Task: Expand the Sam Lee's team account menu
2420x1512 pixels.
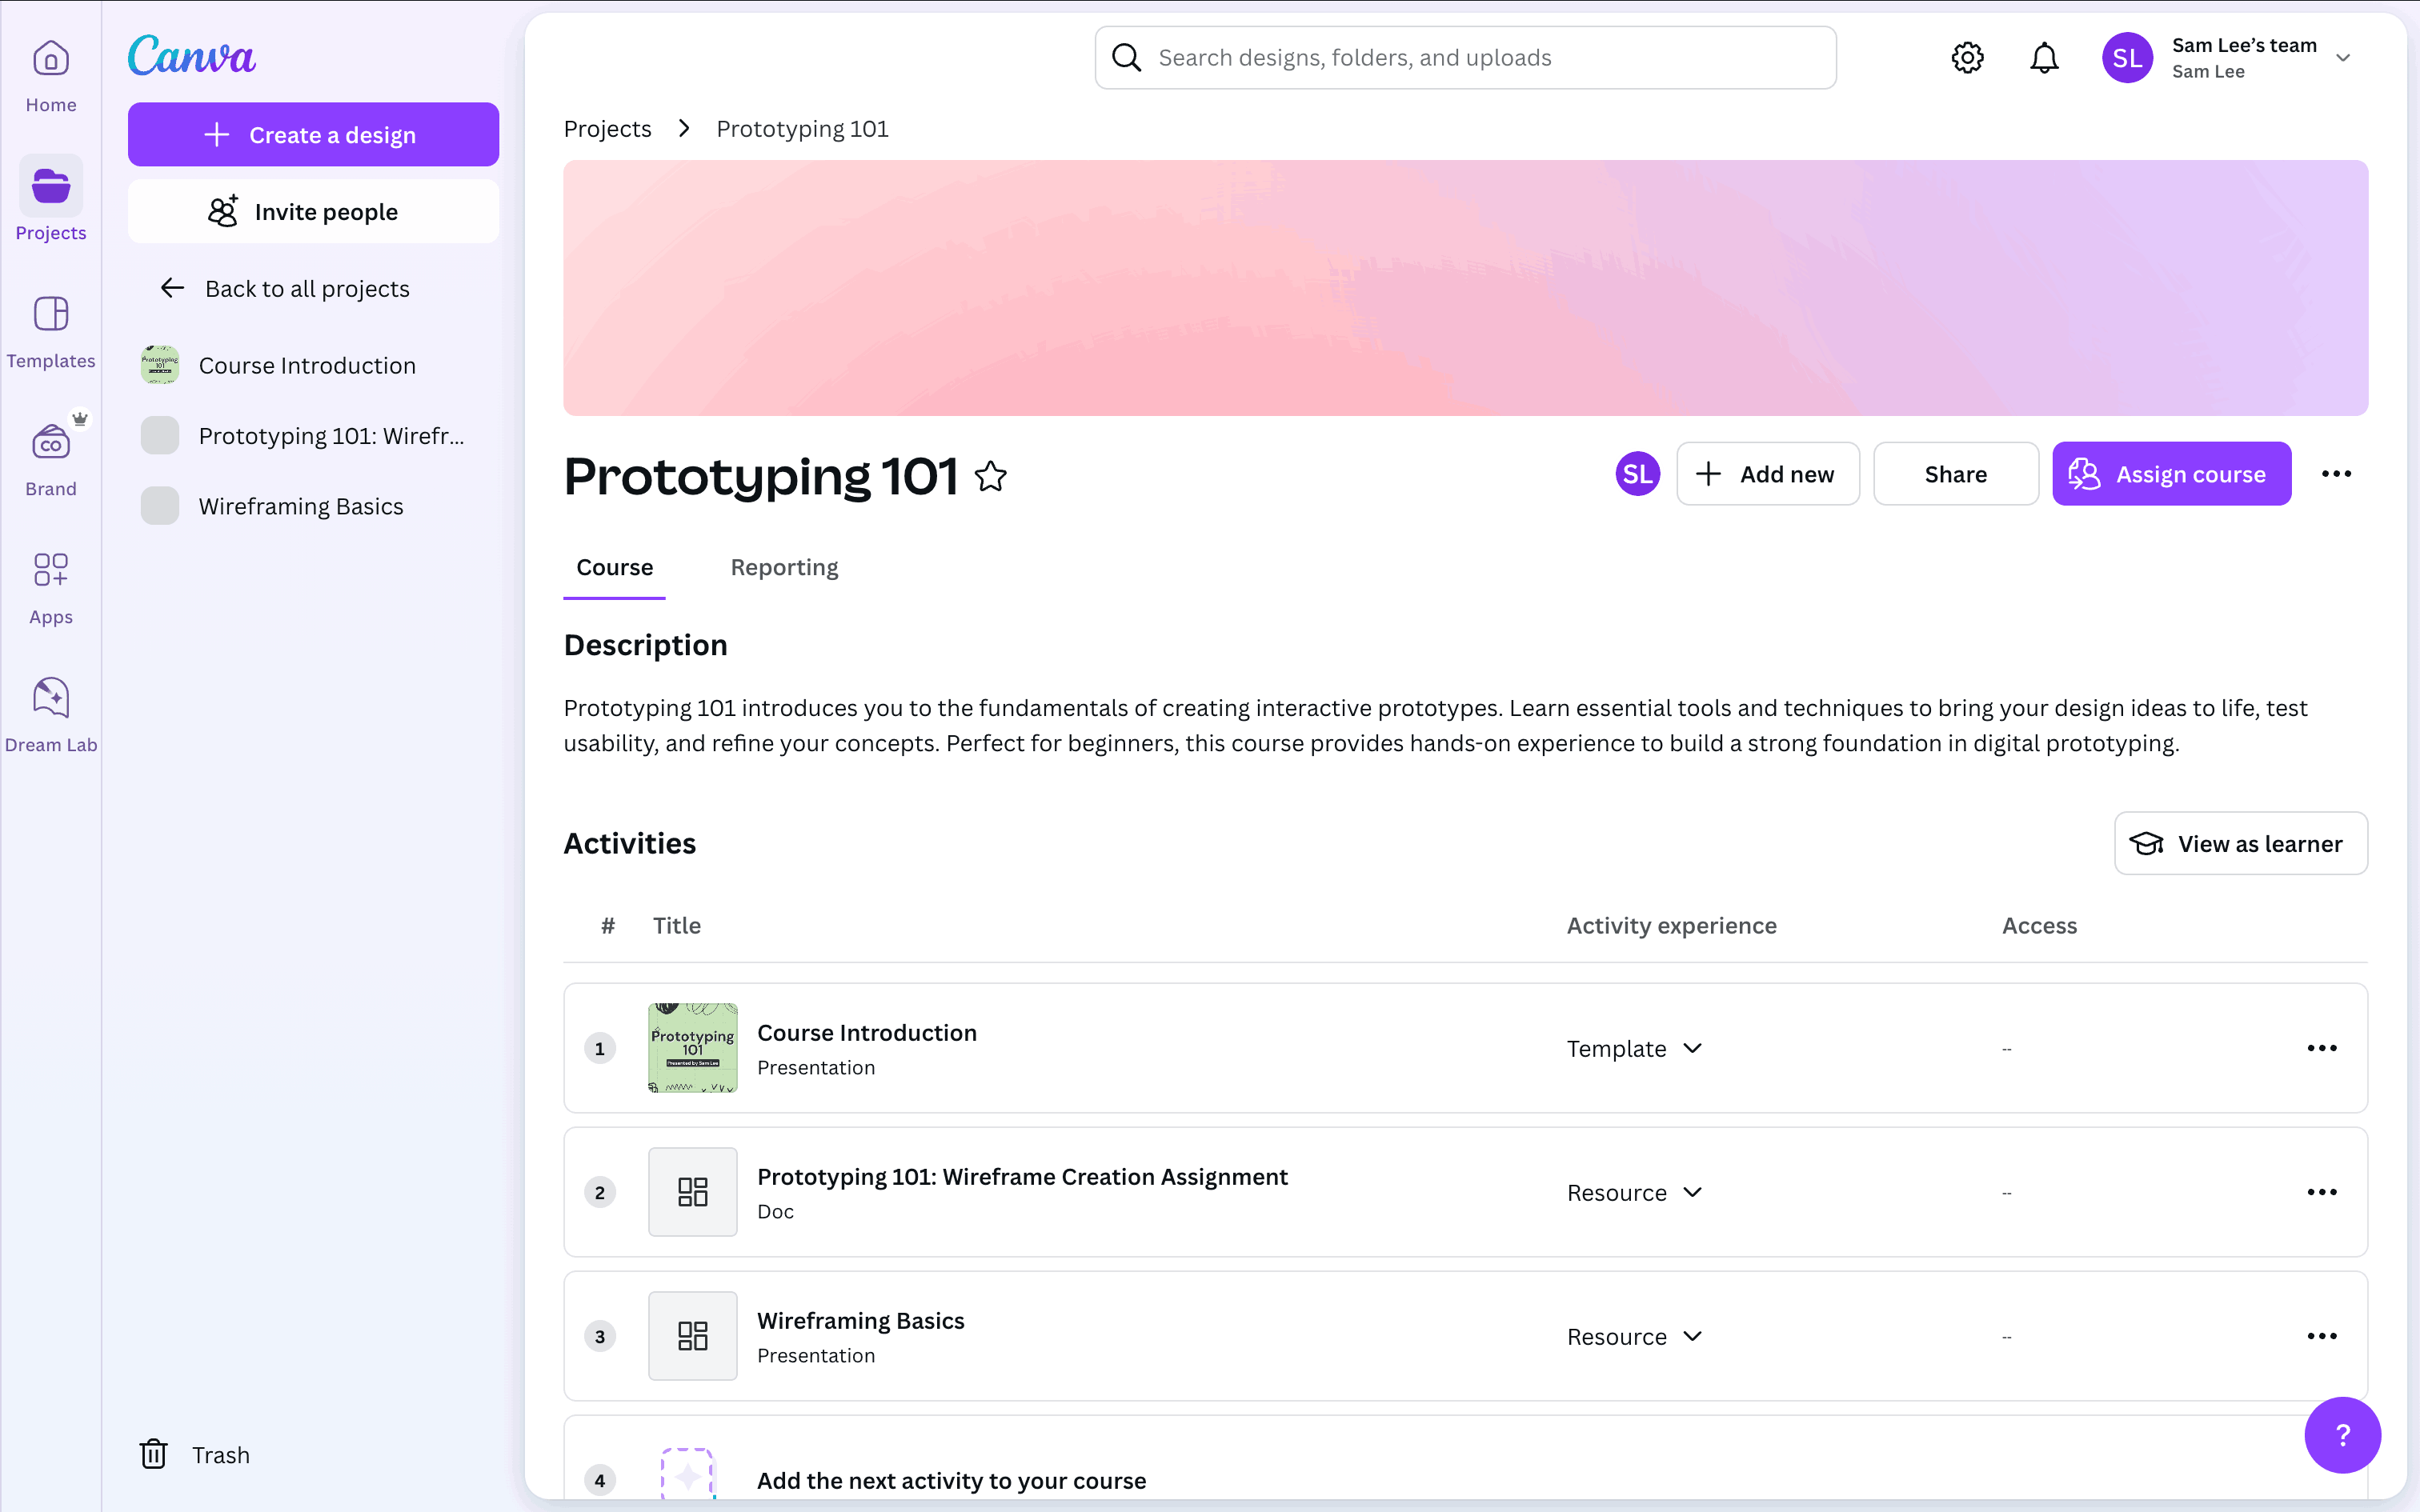Action: (2342, 58)
